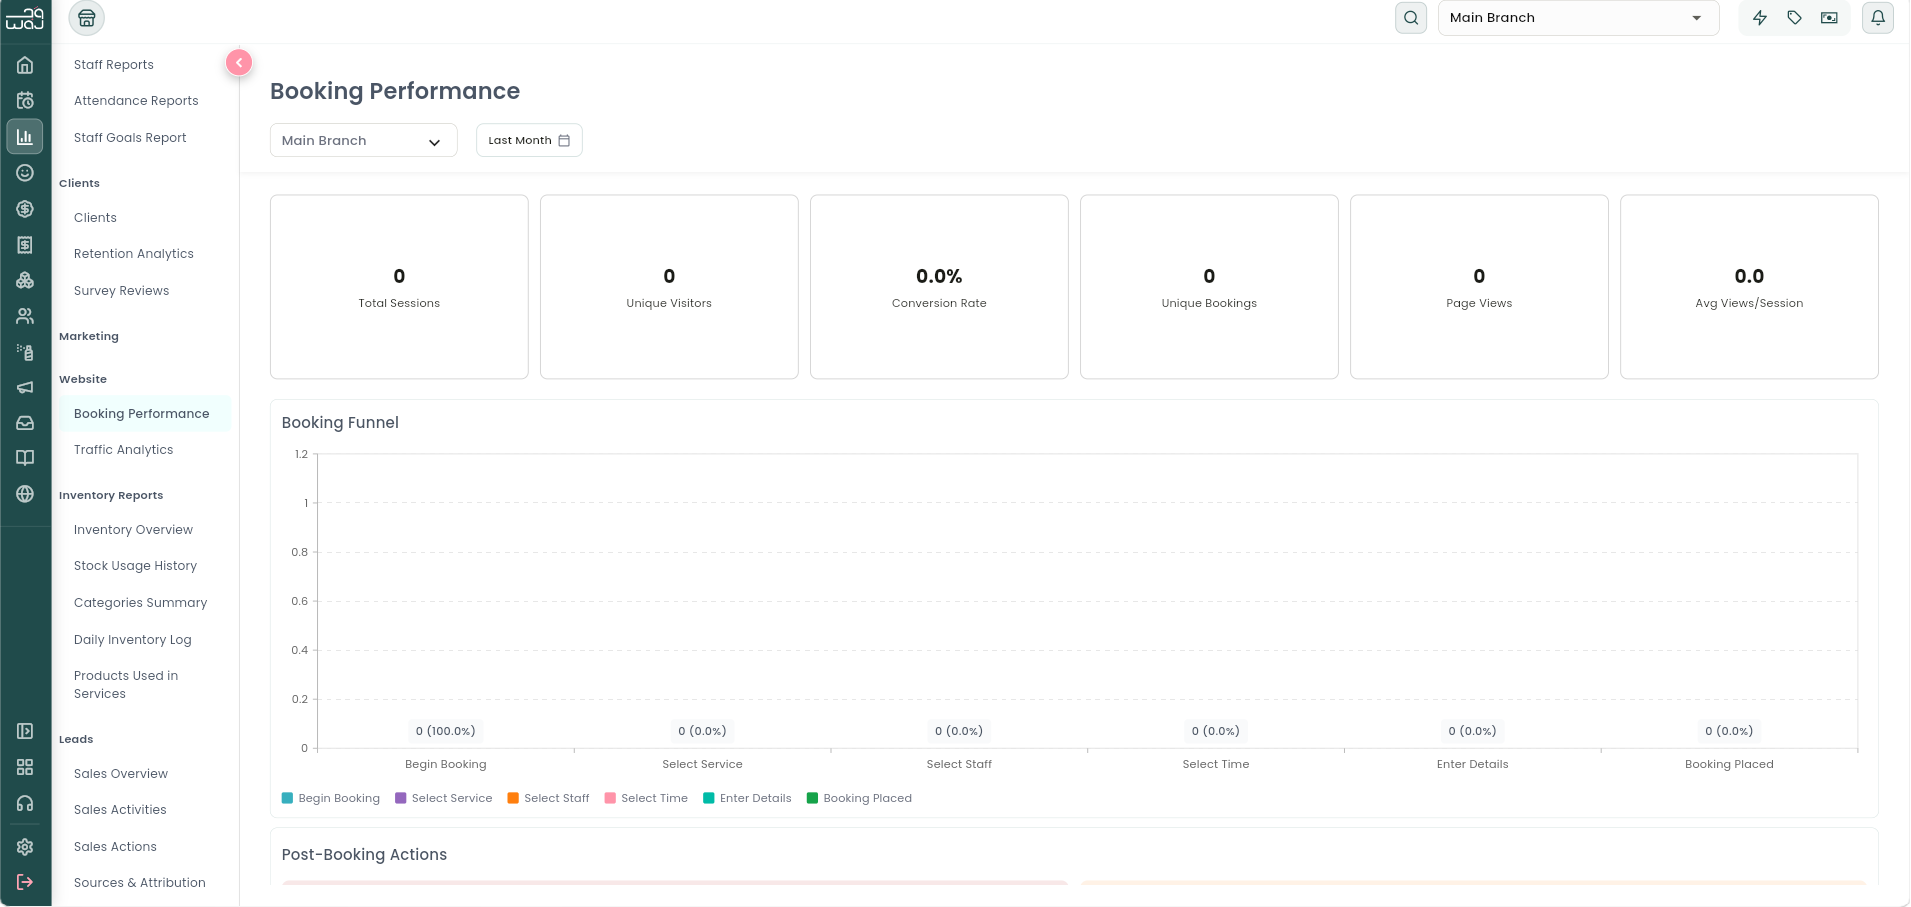
Task: Open the spray bottle products icon
Action: click(x=25, y=352)
